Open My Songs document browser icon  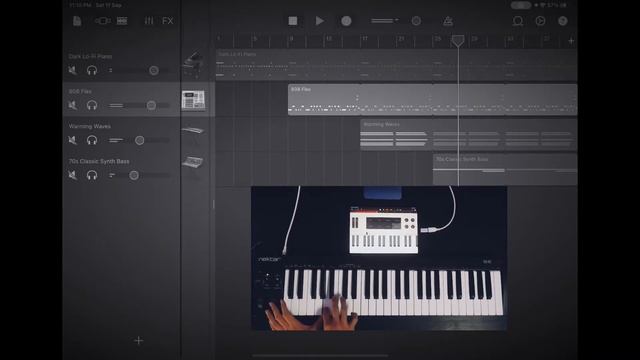77,21
